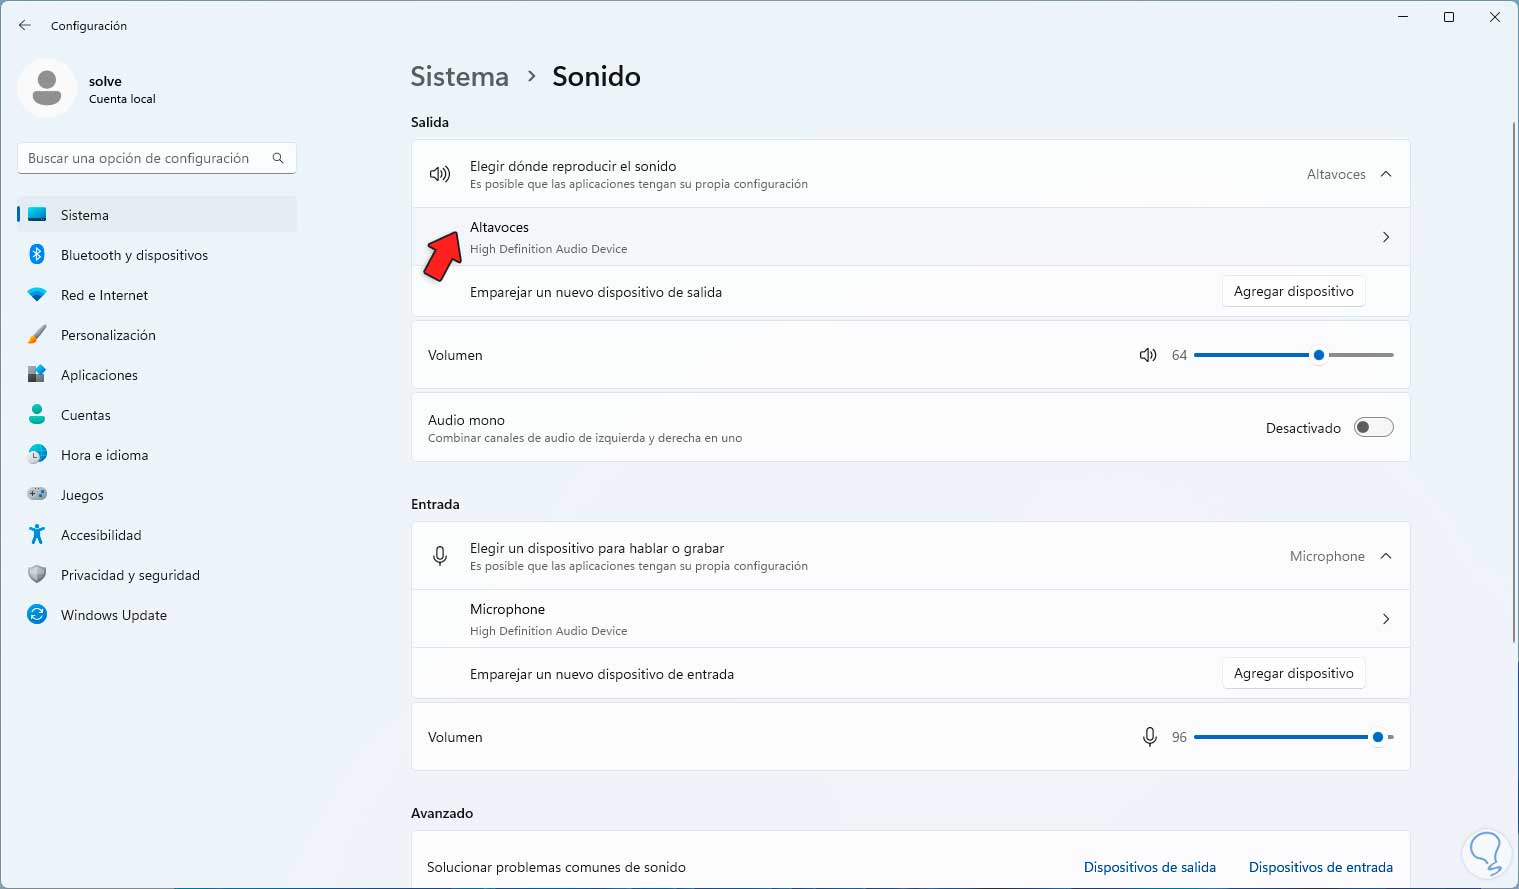1519x889 pixels.
Task: Collapse the output device list chevron
Action: pyautogui.click(x=1386, y=174)
